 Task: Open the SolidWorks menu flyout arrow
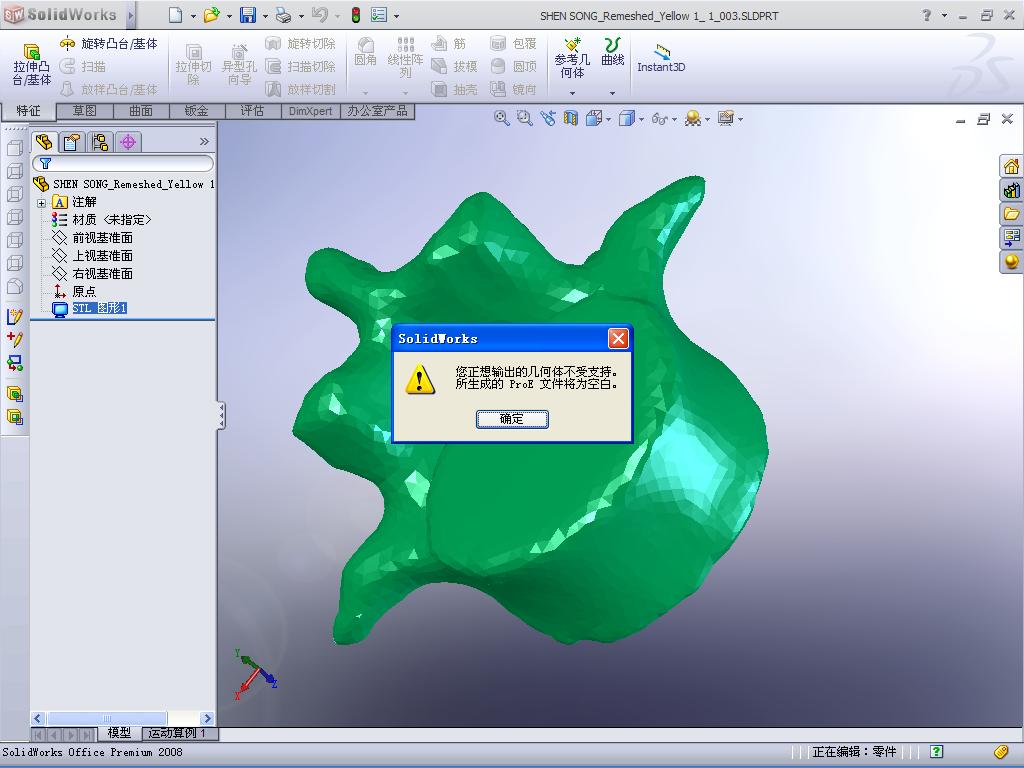[131, 15]
